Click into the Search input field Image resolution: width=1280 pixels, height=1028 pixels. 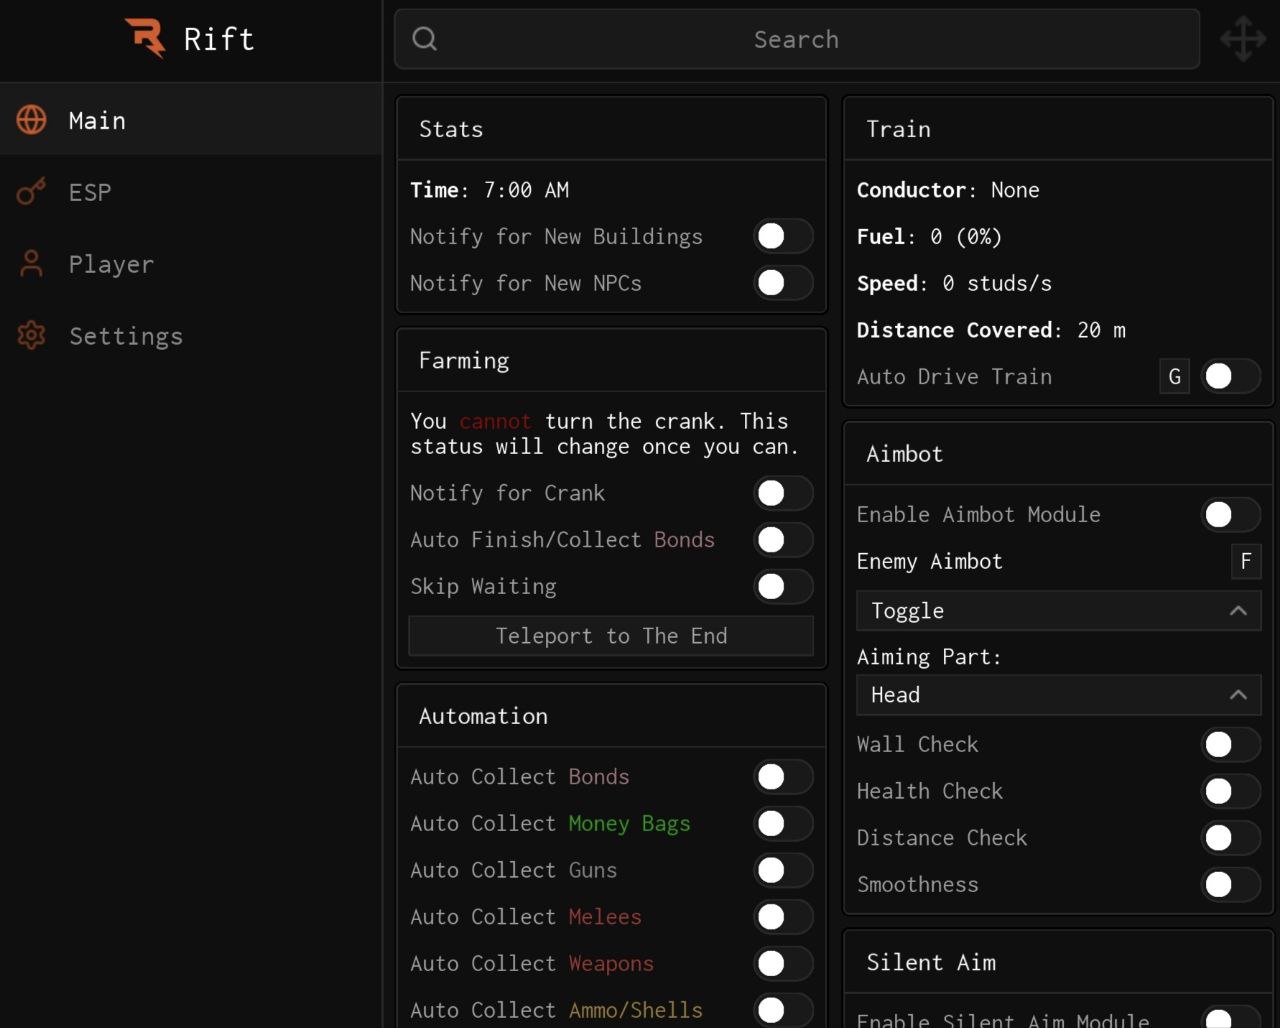point(796,39)
